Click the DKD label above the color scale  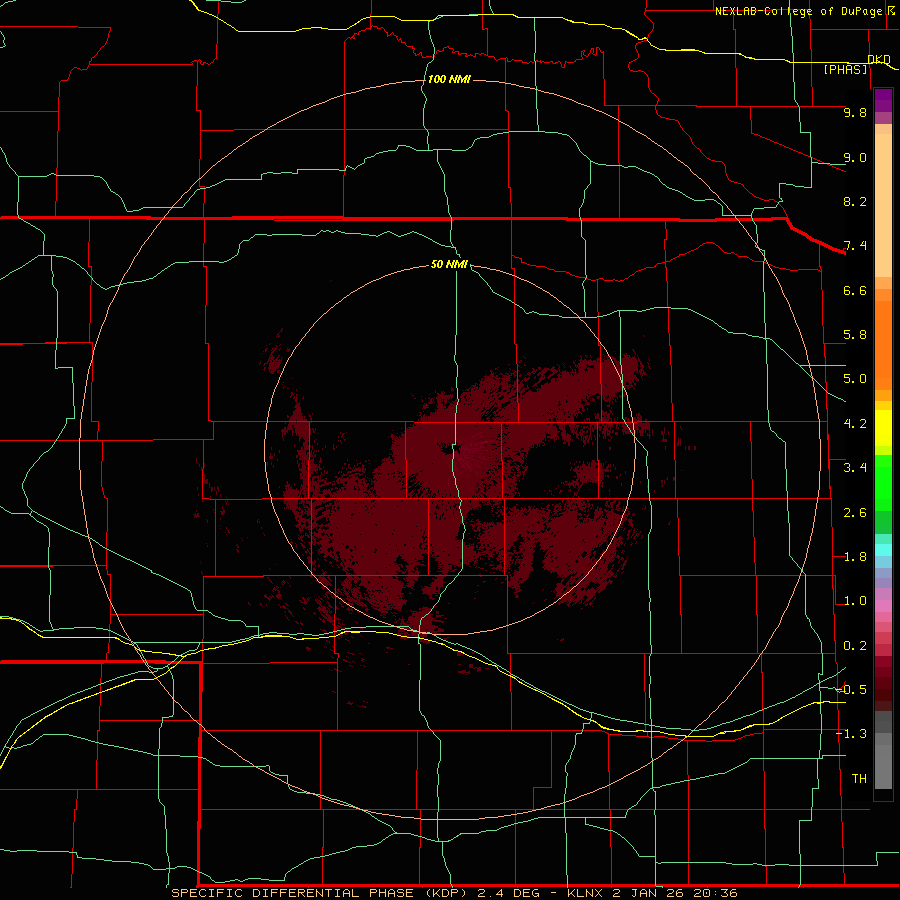[x=879, y=59]
